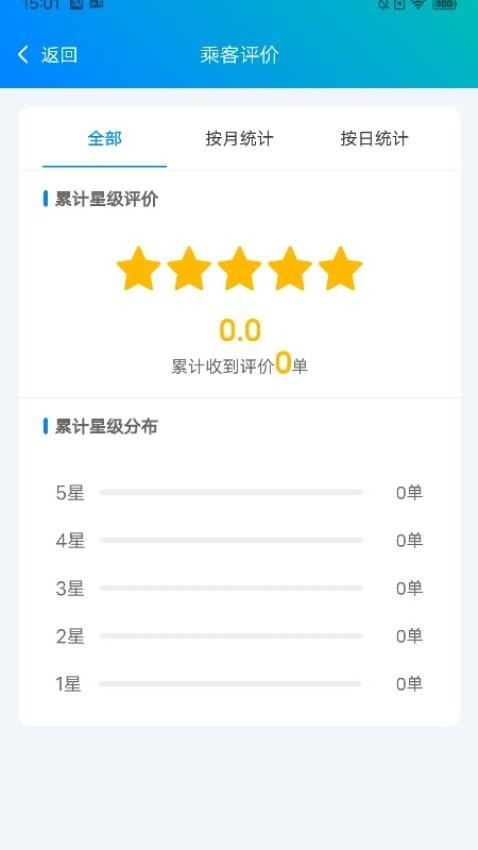Click the third rating star
The height and width of the screenshot is (850, 478).
coord(240,268)
